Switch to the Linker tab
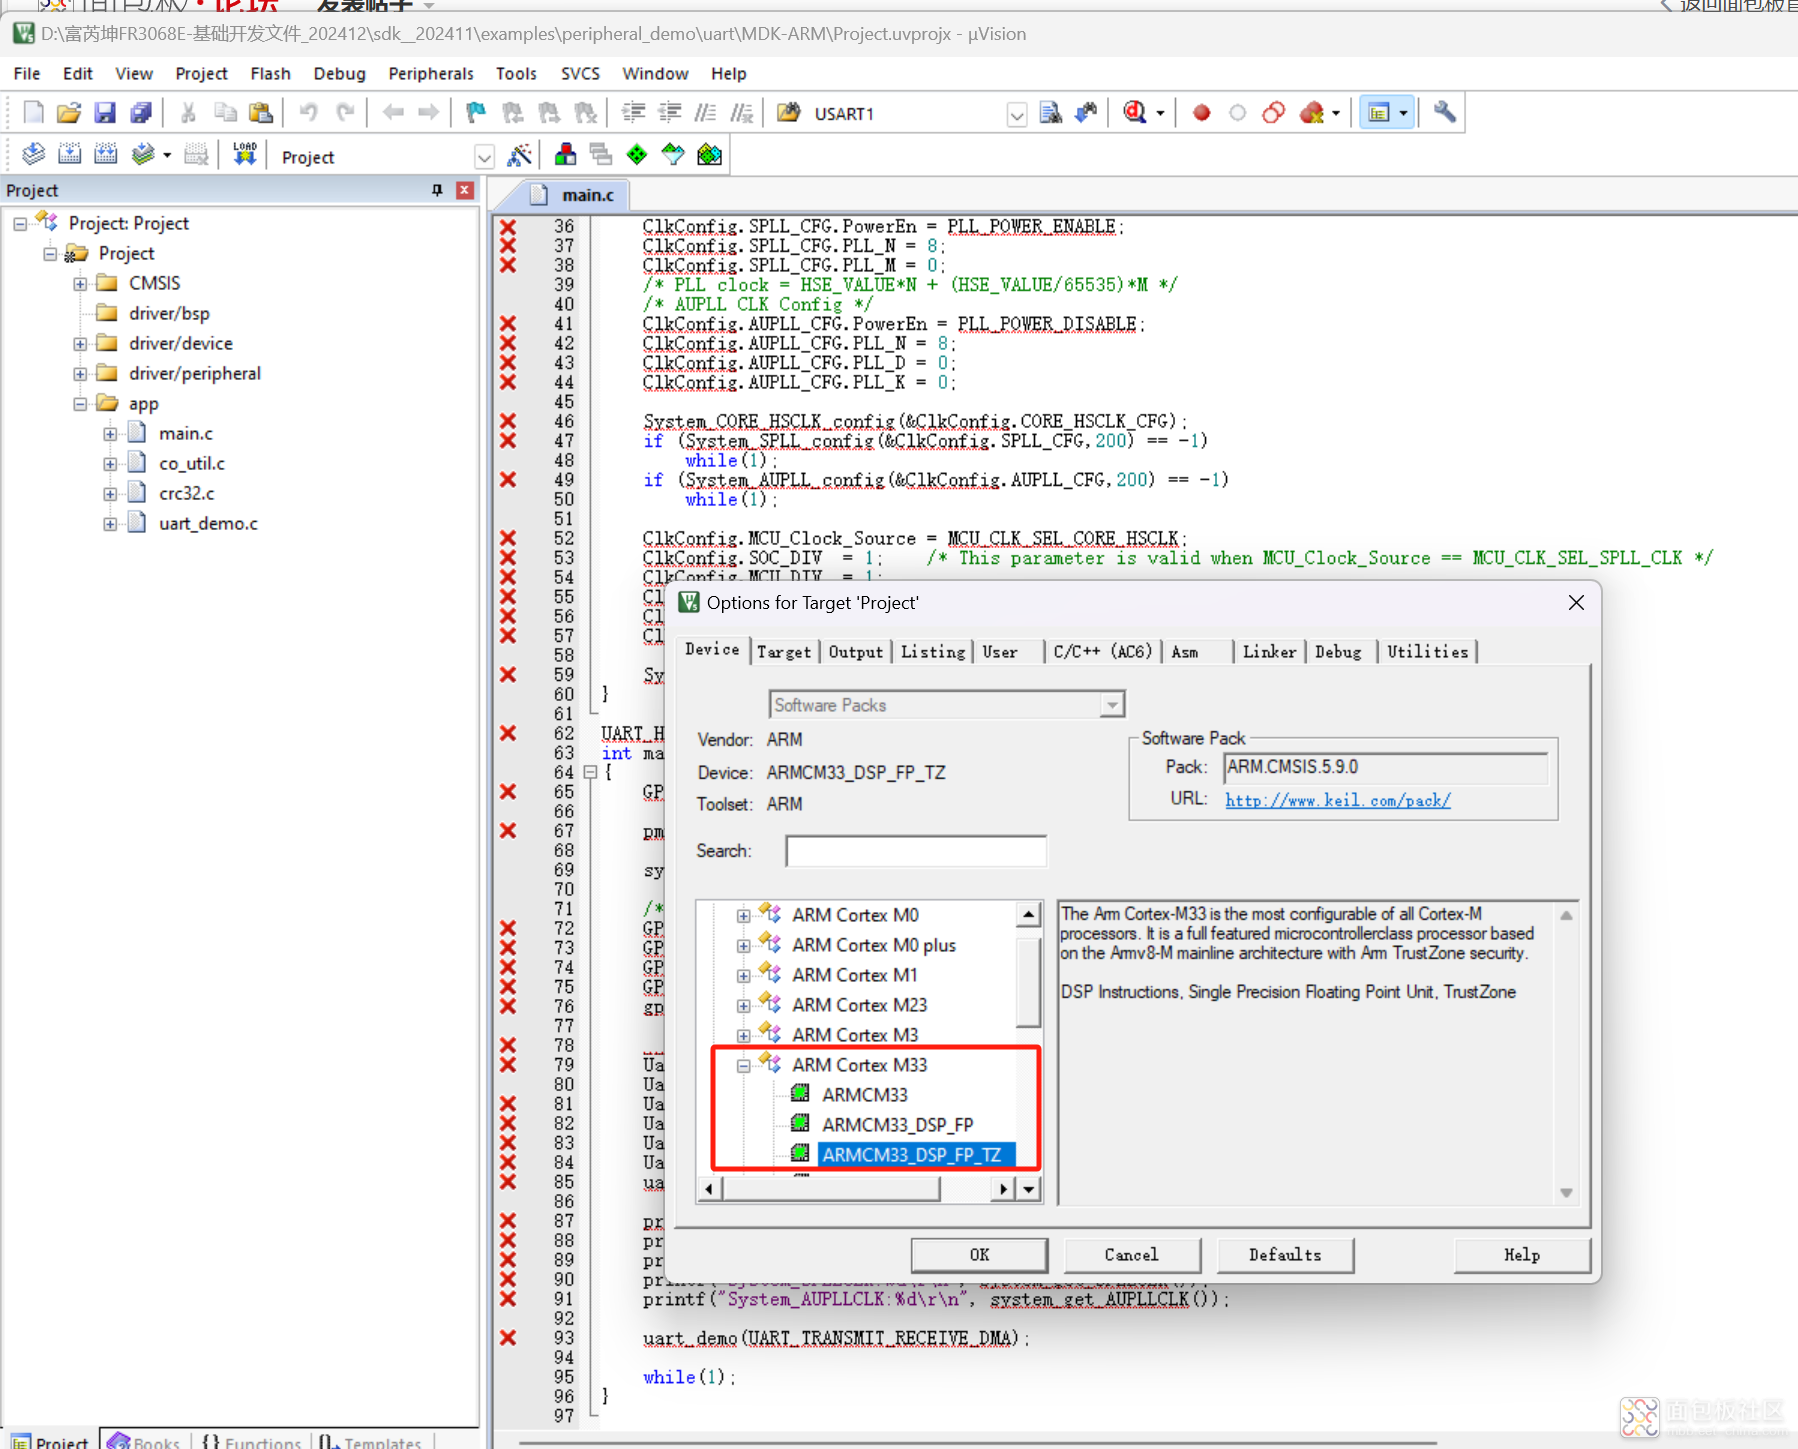1798x1449 pixels. tap(1269, 652)
